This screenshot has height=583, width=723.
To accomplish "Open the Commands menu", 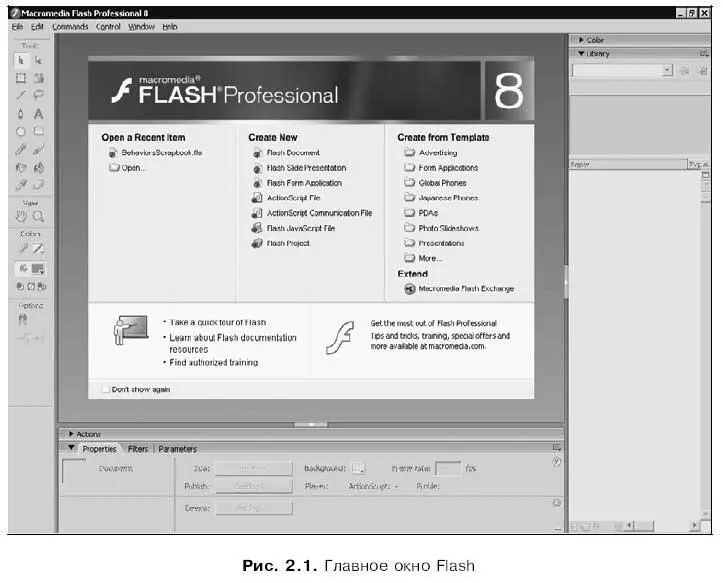I will pyautogui.click(x=70, y=27).
